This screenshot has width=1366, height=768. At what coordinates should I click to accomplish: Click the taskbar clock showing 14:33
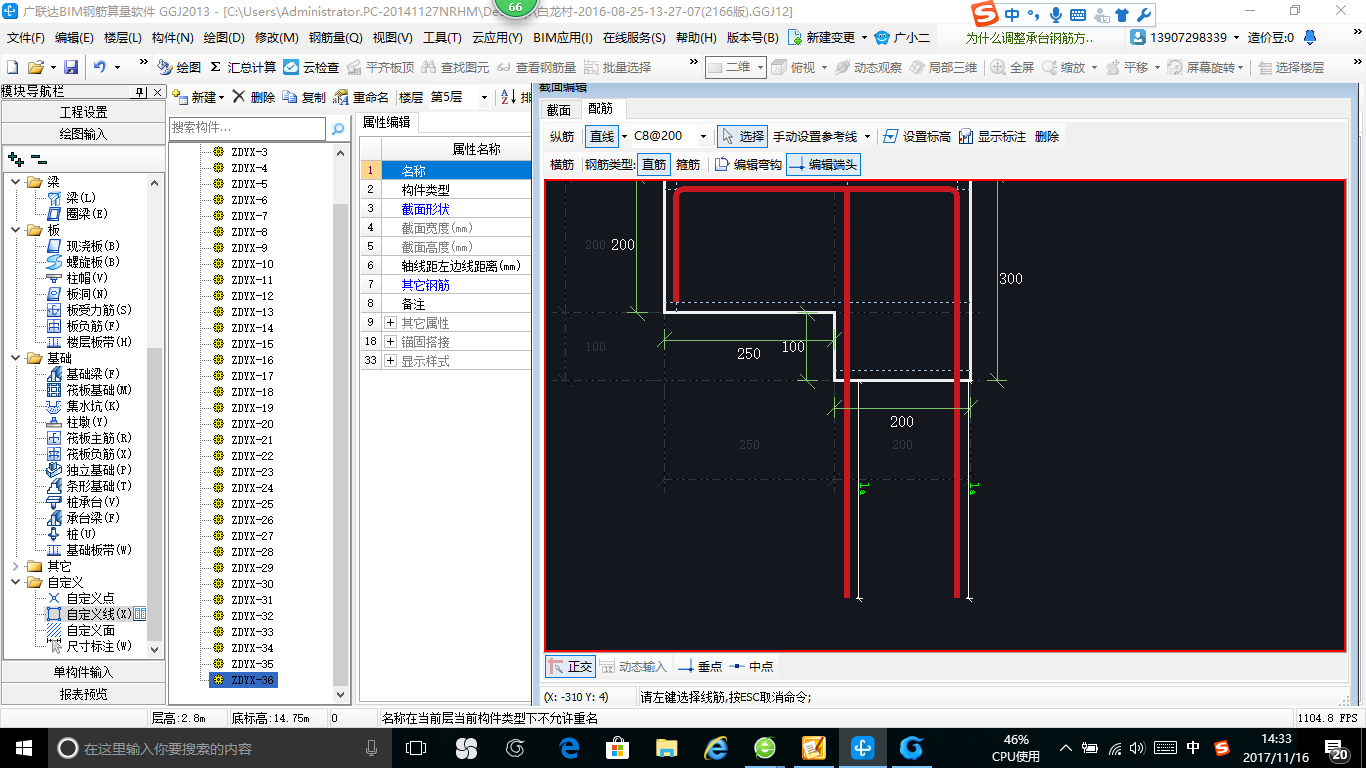coord(1275,748)
